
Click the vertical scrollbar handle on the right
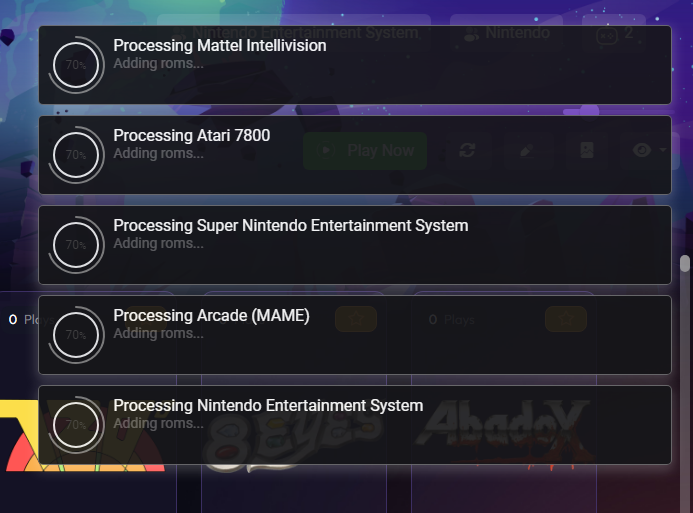(685, 263)
